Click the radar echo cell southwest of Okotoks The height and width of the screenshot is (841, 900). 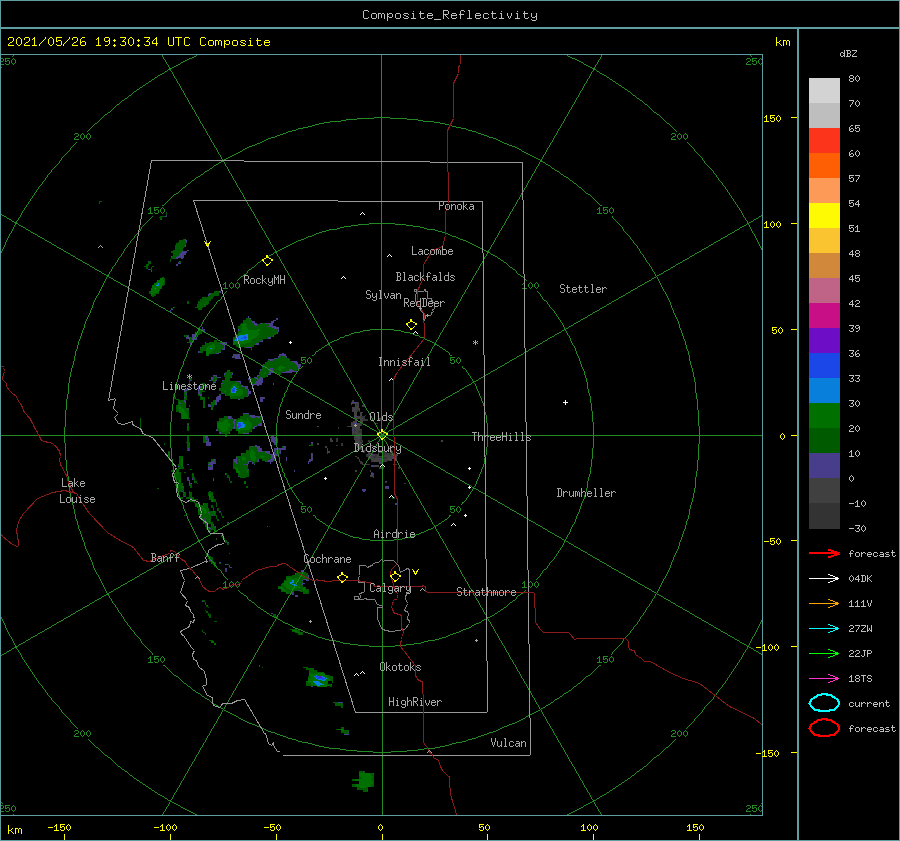tap(319, 678)
